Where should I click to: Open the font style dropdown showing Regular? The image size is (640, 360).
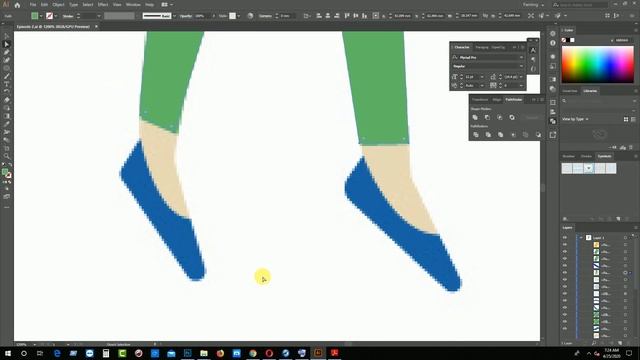[x=488, y=66]
